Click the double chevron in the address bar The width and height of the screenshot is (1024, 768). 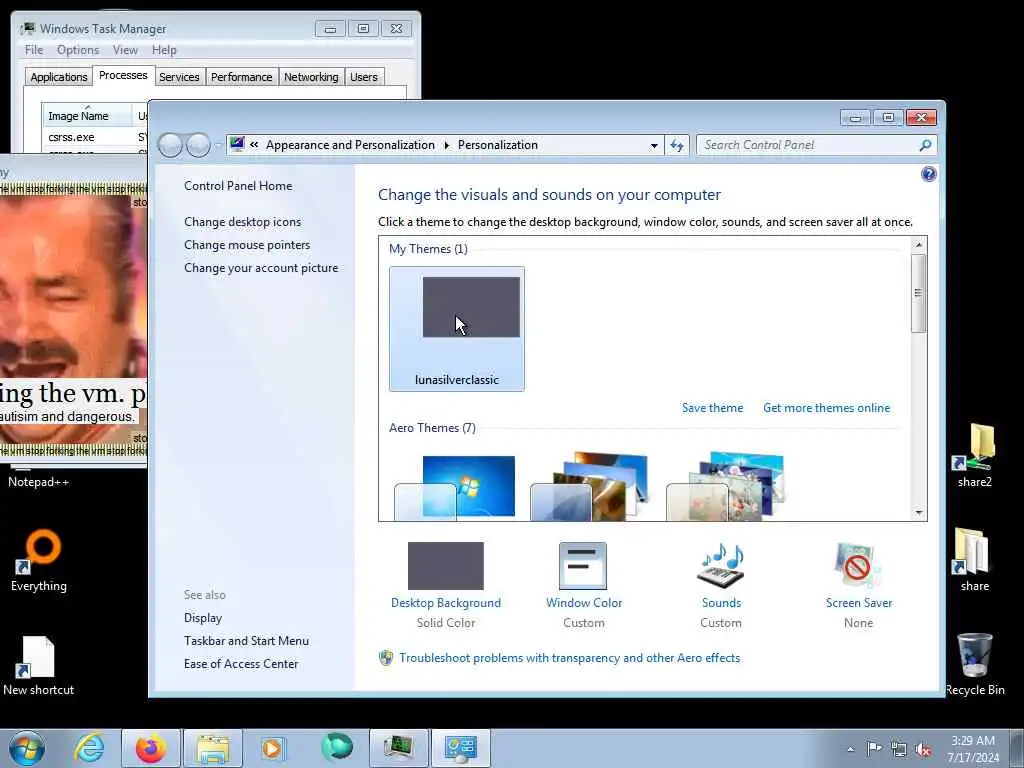(254, 145)
